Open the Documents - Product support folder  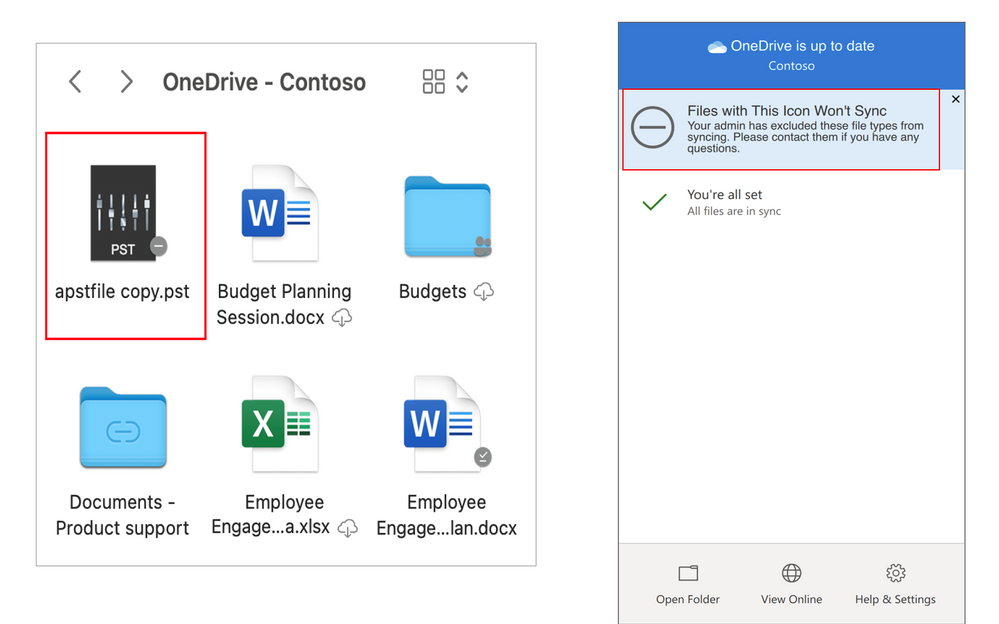123,428
